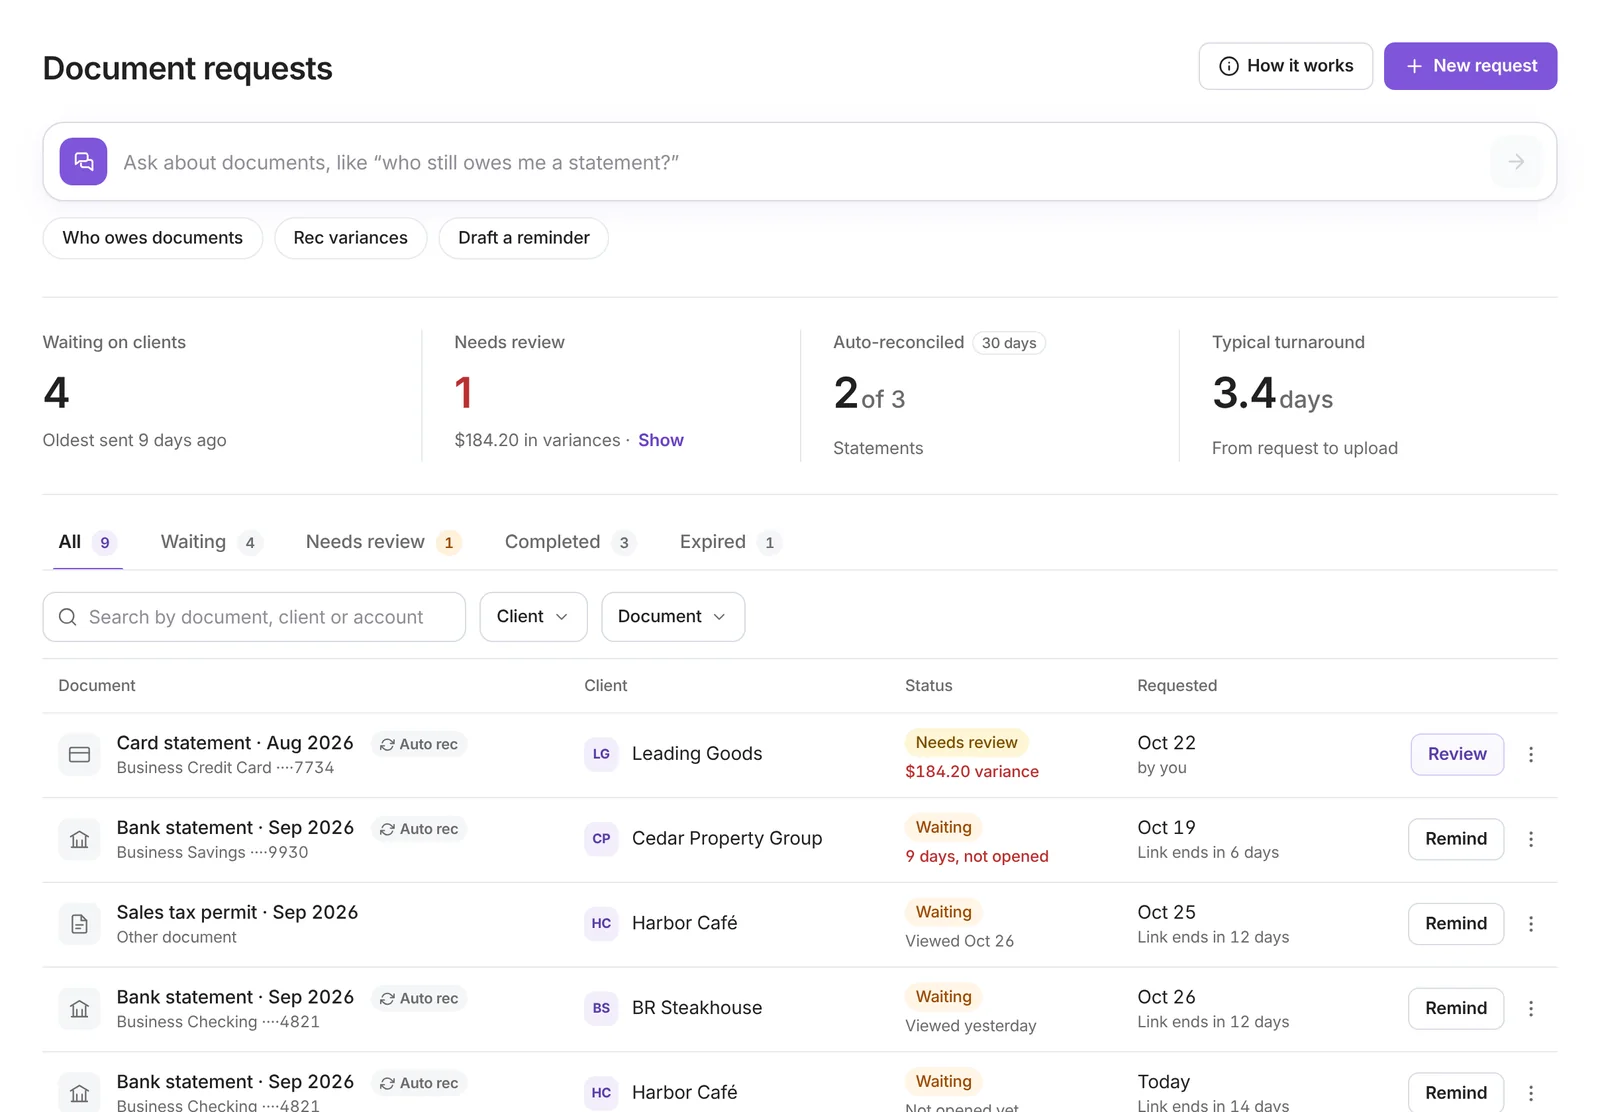Click the Search by document field

pos(254,617)
